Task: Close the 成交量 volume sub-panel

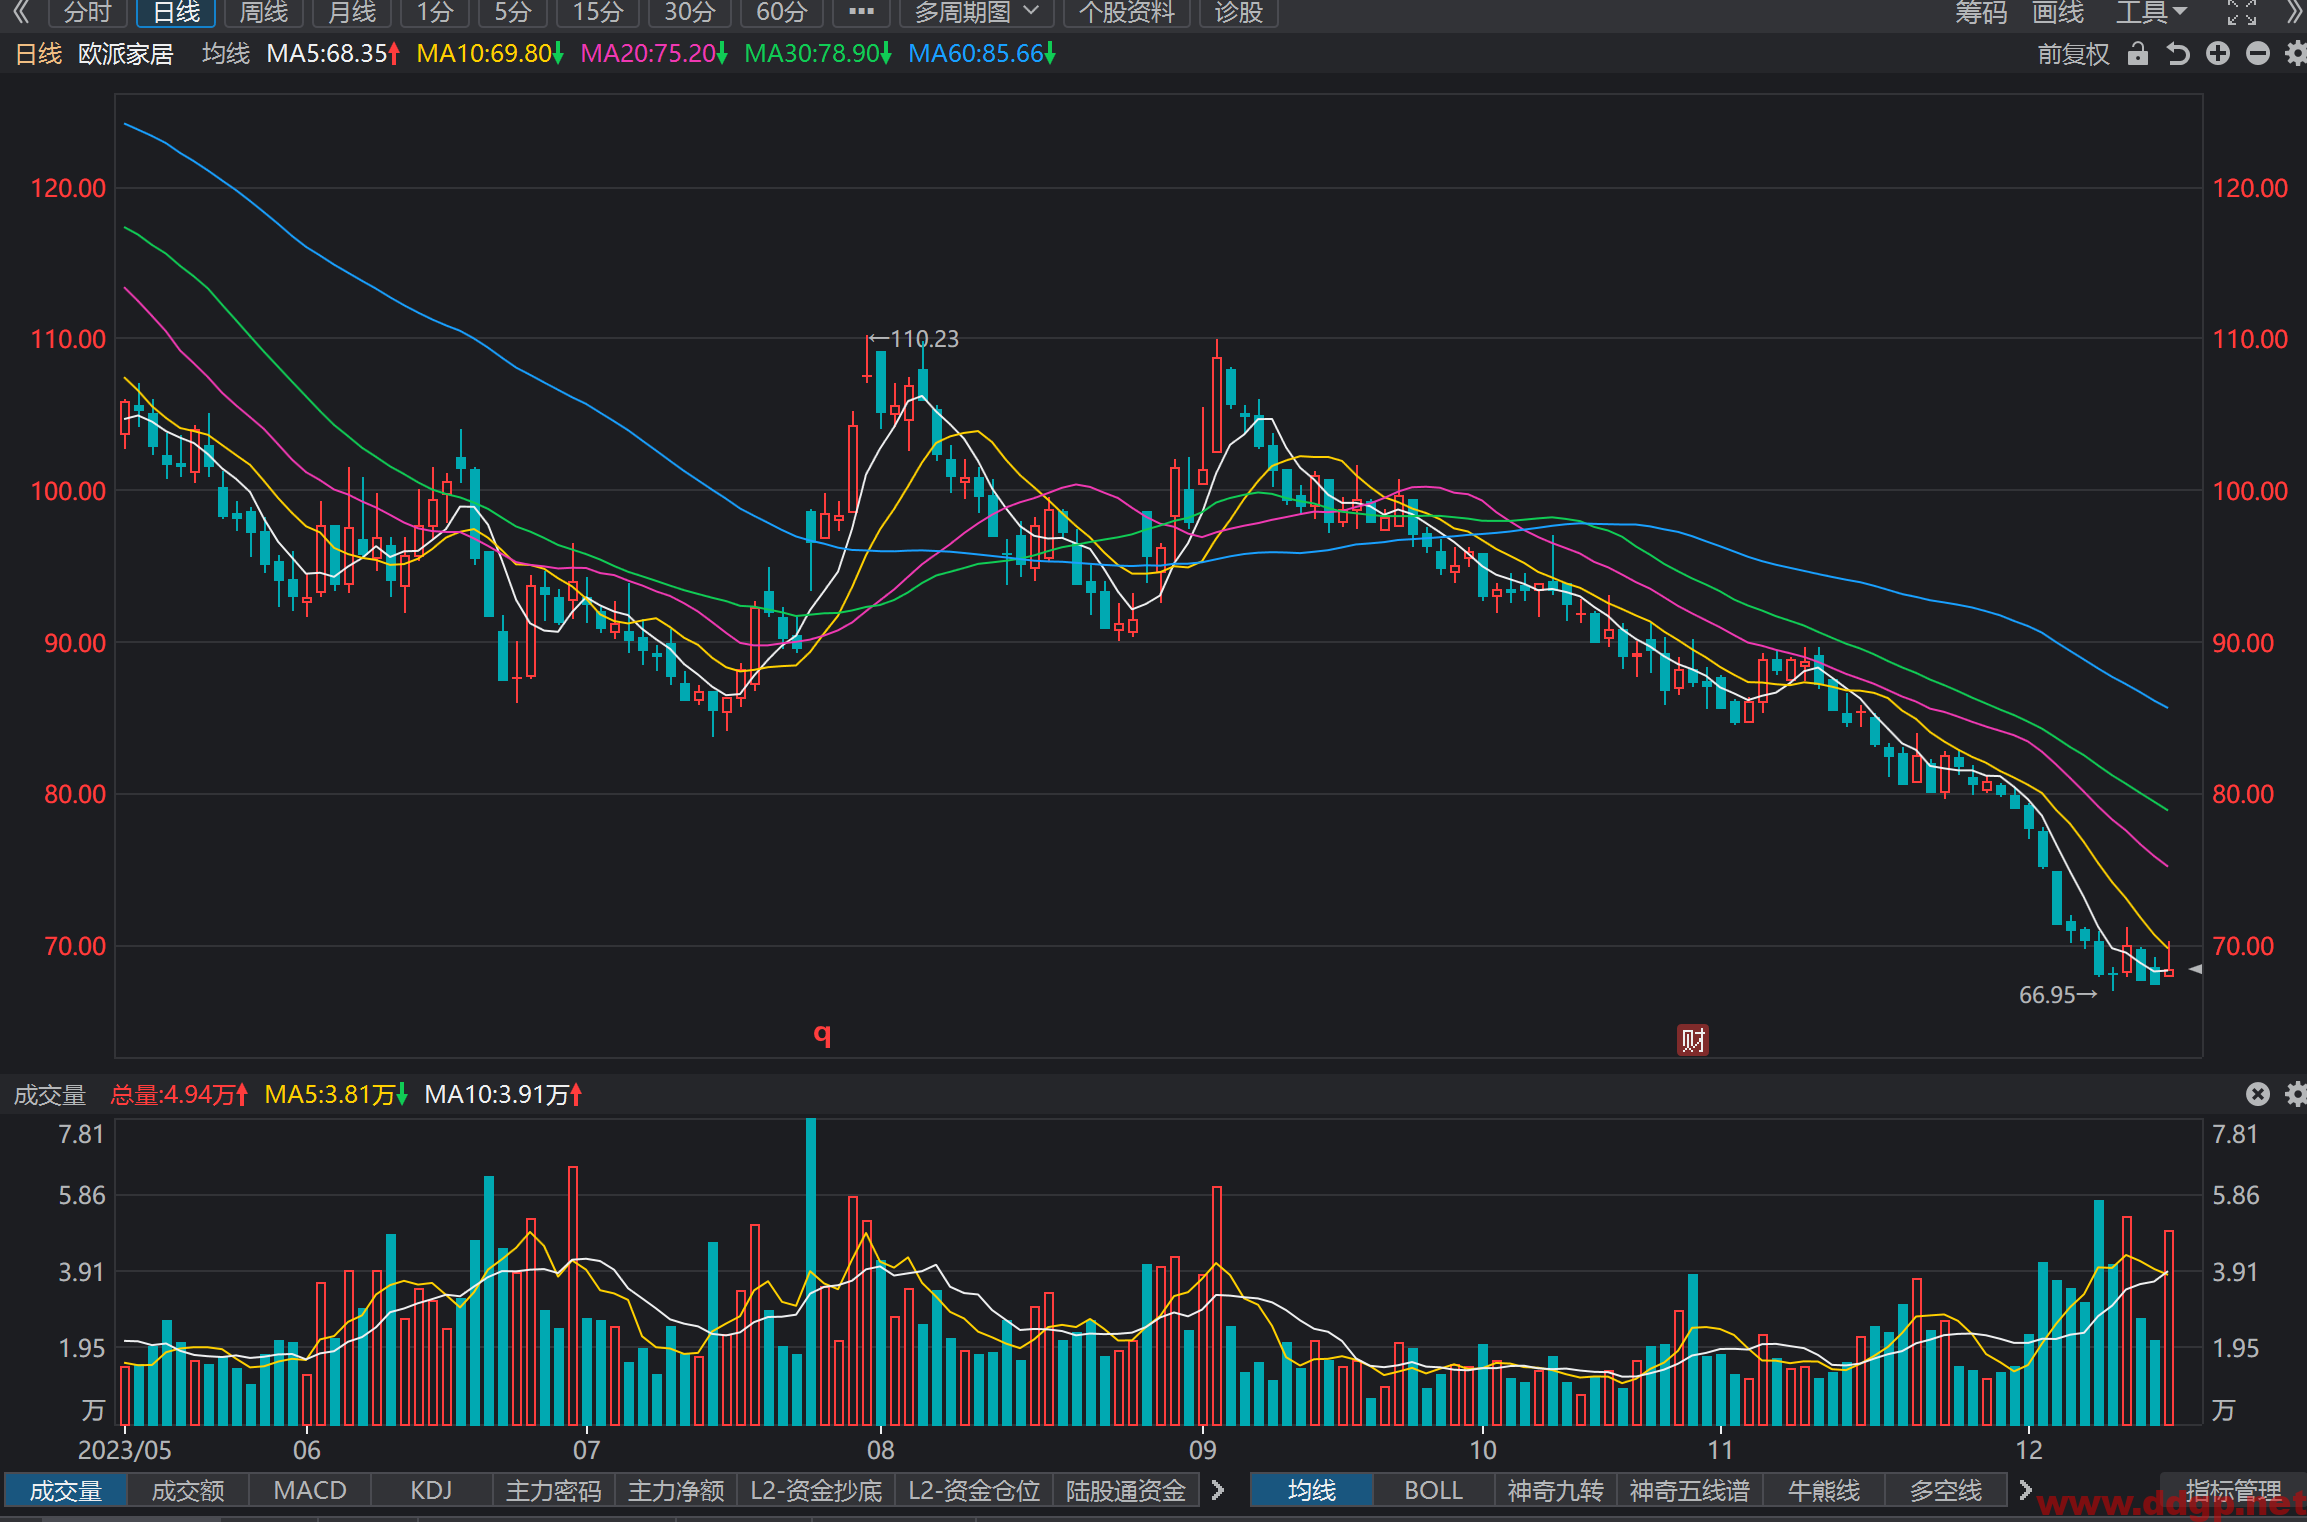Action: (2258, 1094)
